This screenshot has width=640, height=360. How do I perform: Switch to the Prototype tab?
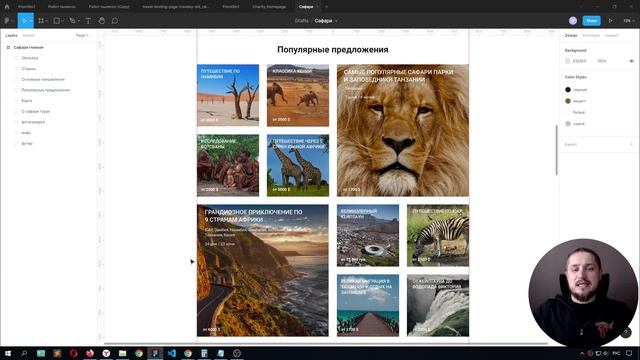click(x=591, y=36)
